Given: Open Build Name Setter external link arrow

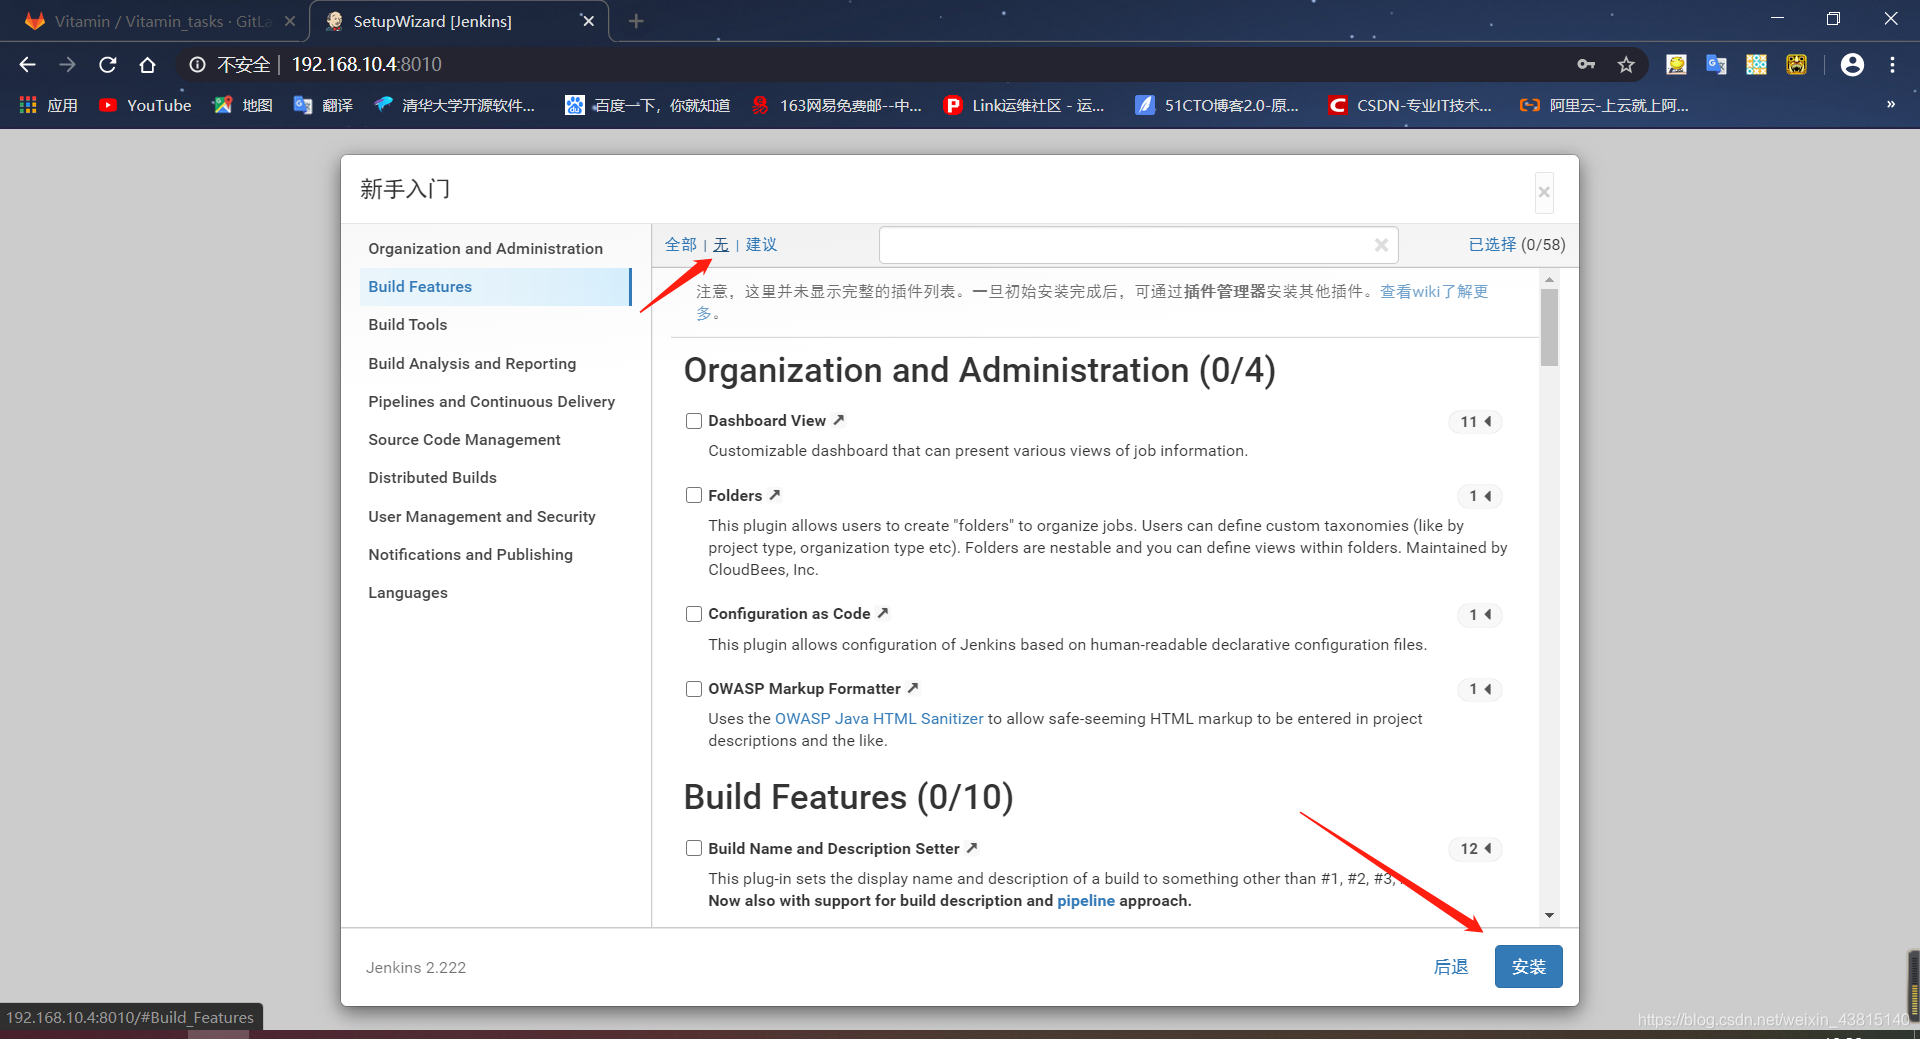Looking at the screenshot, I should (x=972, y=848).
